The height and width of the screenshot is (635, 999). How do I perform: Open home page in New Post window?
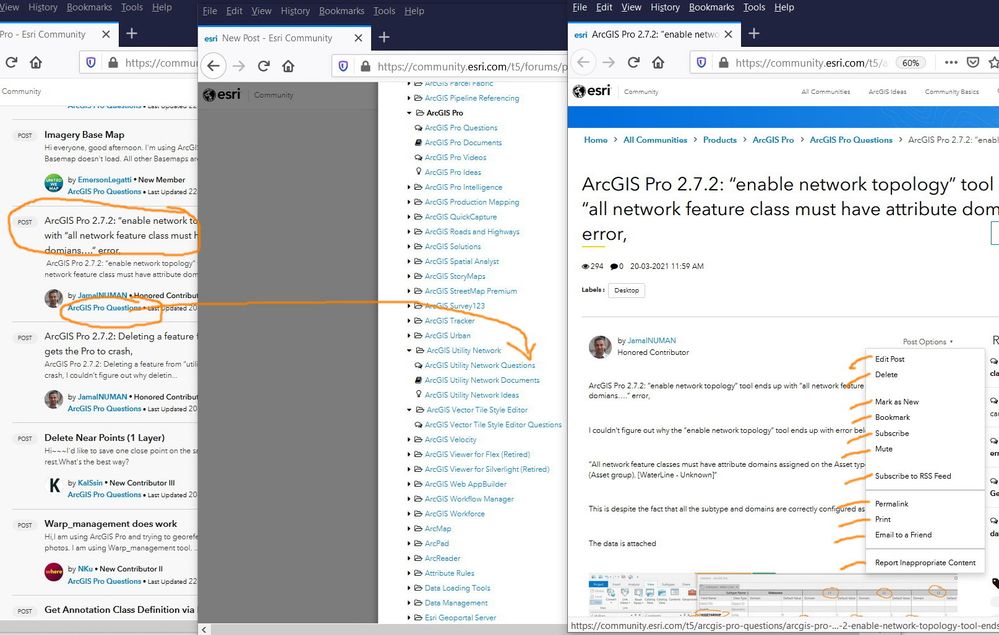(288, 66)
